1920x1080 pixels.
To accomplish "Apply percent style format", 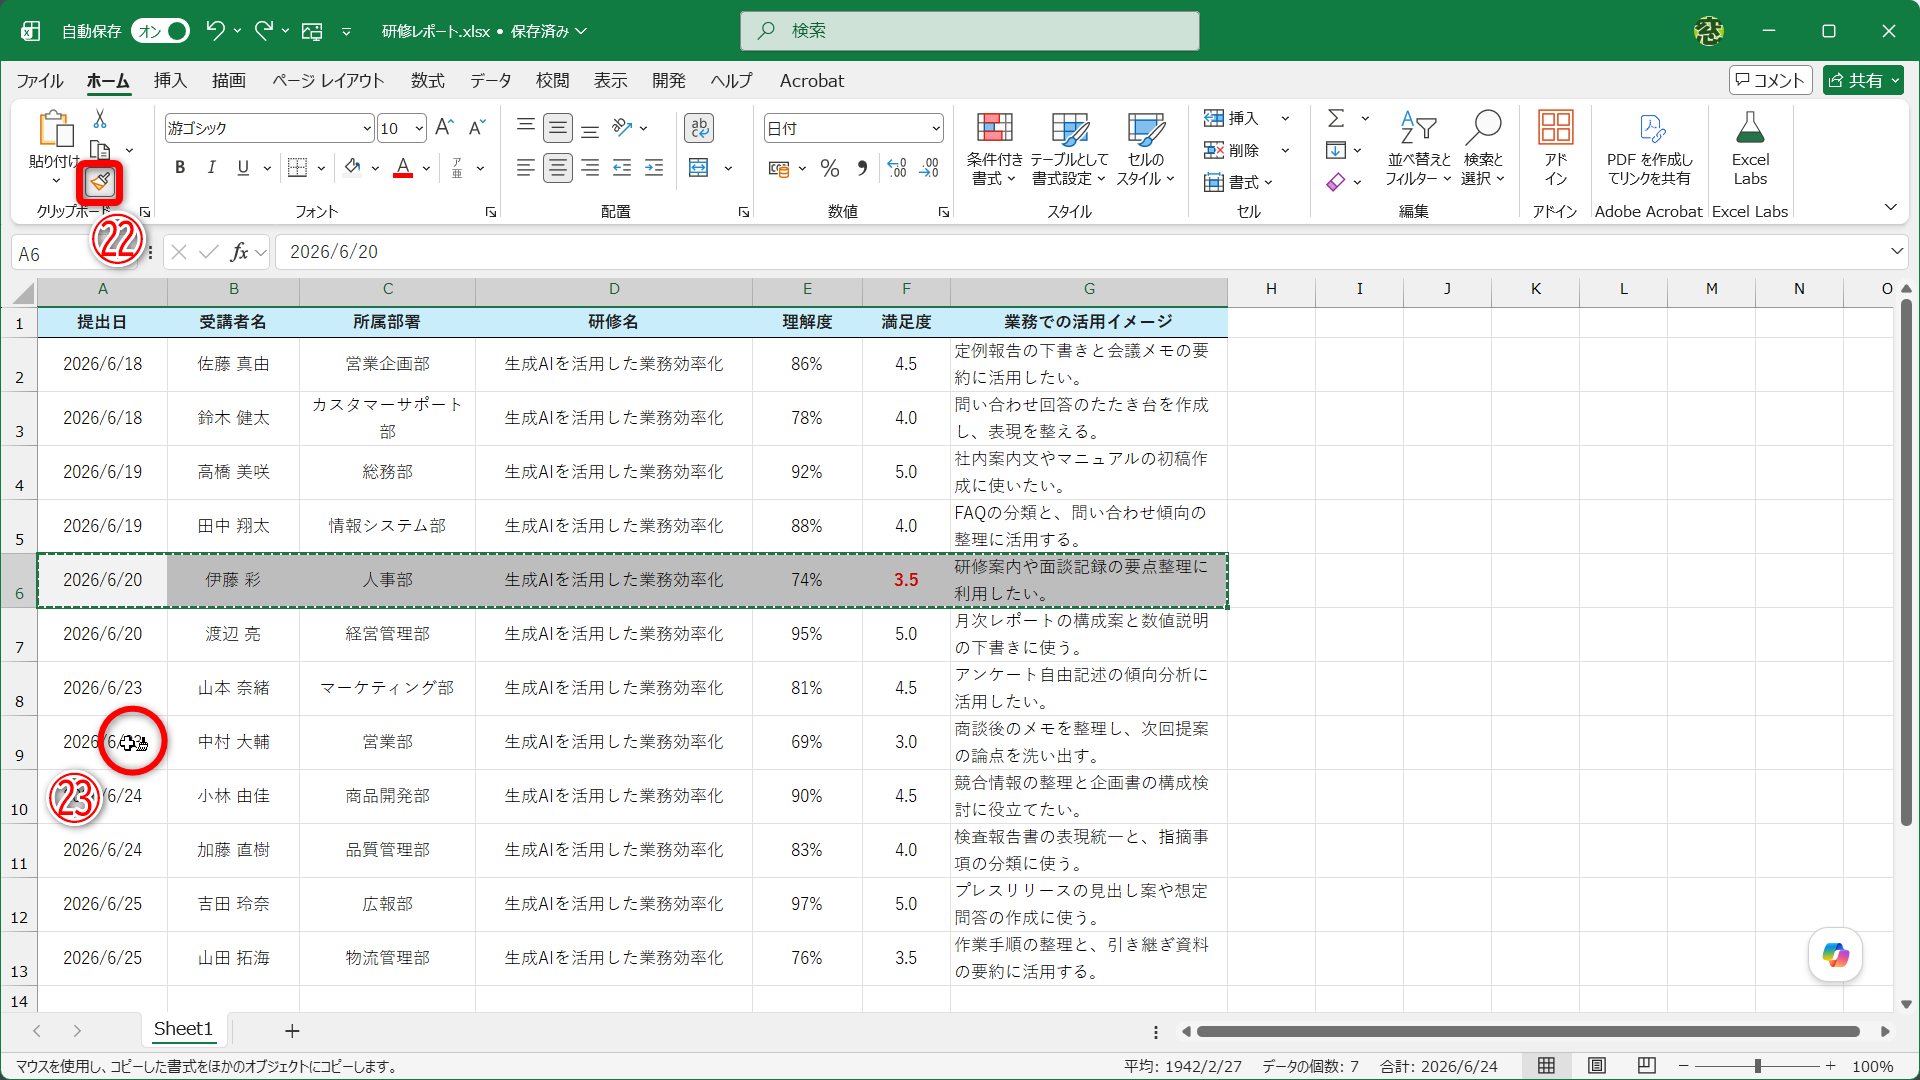I will point(829,168).
